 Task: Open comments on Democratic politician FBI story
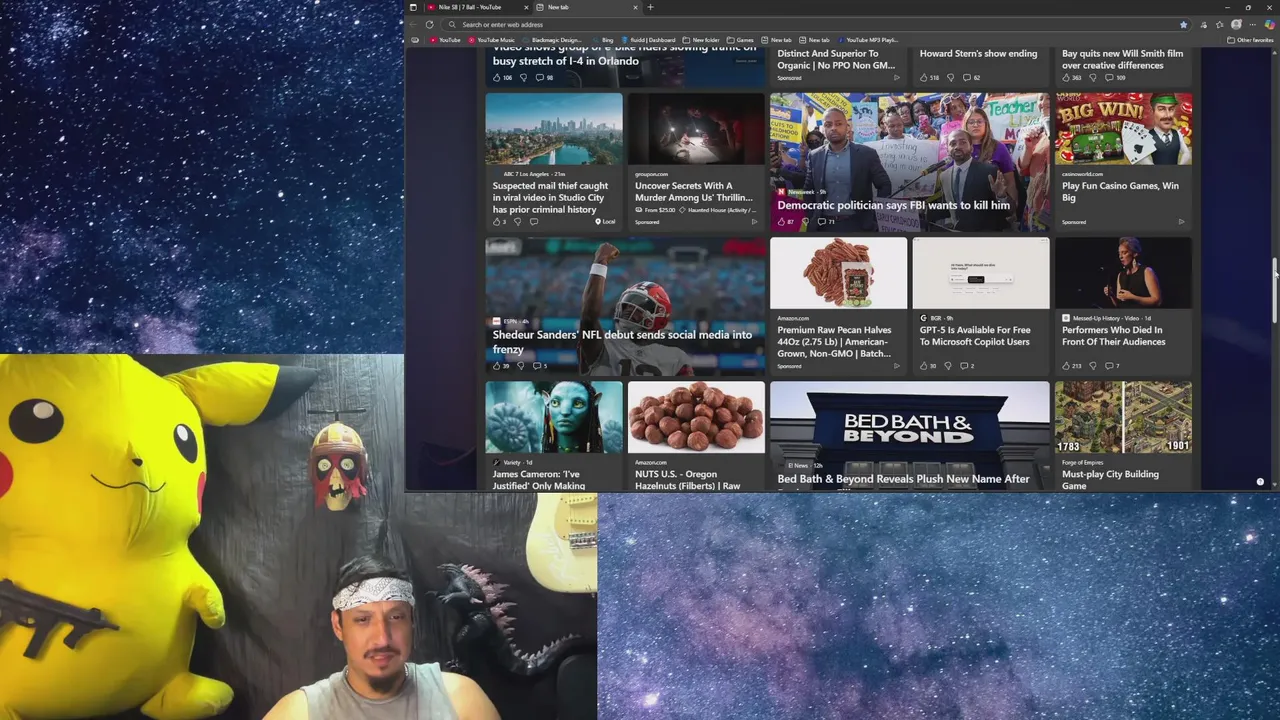[826, 222]
